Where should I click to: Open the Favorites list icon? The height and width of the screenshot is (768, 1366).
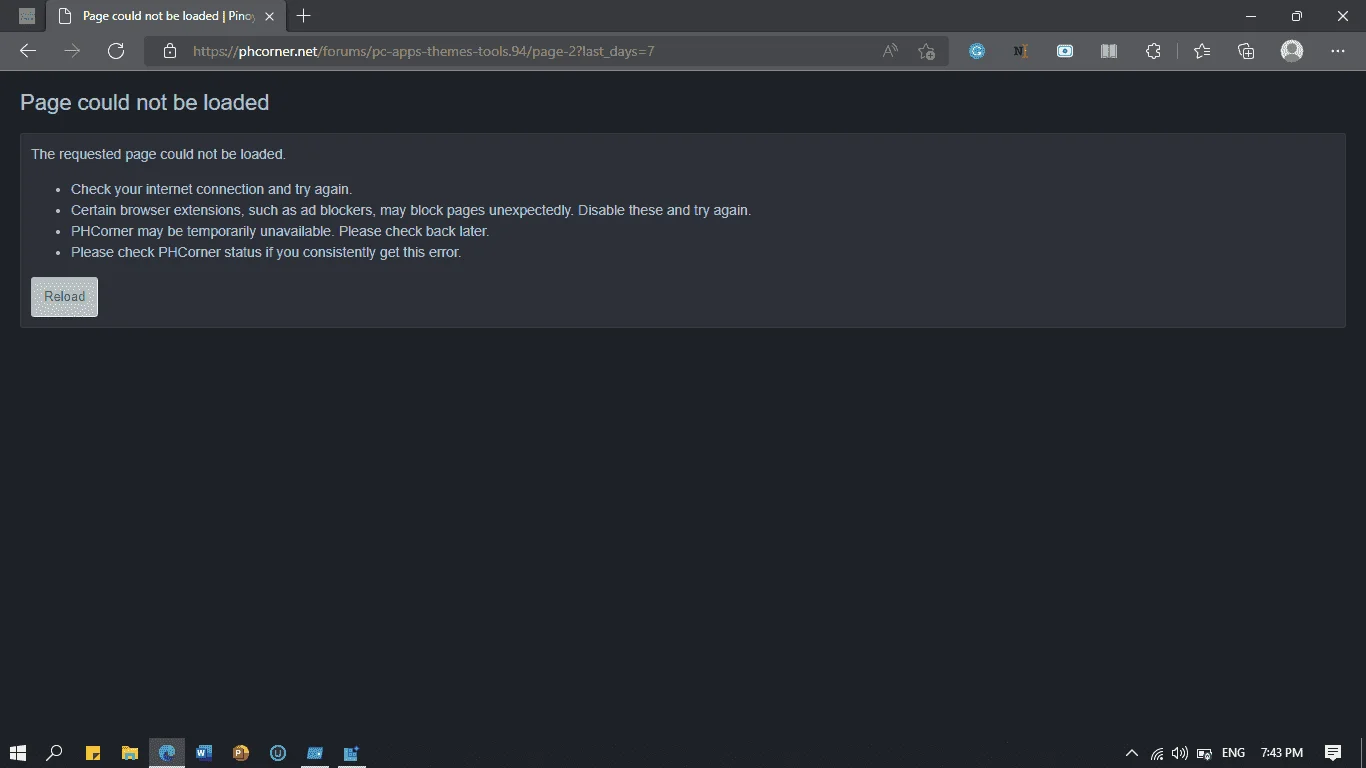(1202, 51)
